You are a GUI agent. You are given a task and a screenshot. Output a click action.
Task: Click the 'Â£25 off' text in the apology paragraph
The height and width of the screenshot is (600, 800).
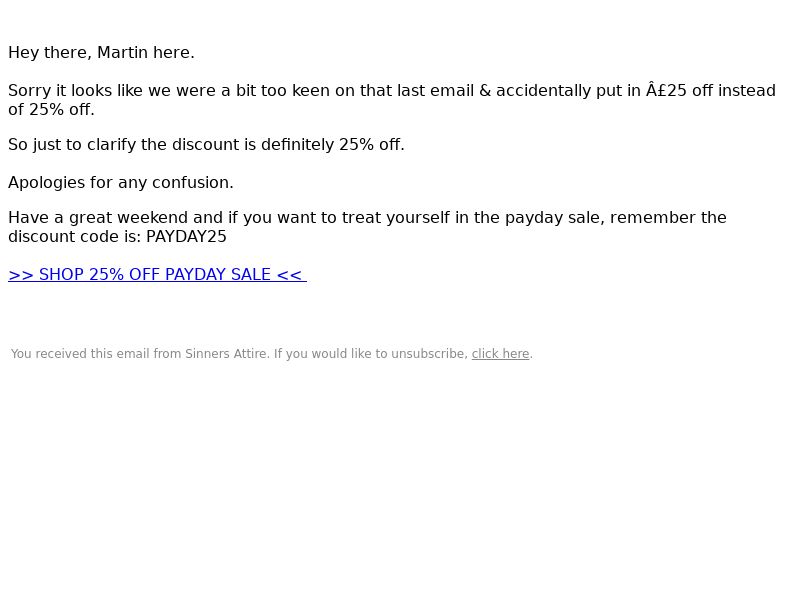tap(679, 90)
